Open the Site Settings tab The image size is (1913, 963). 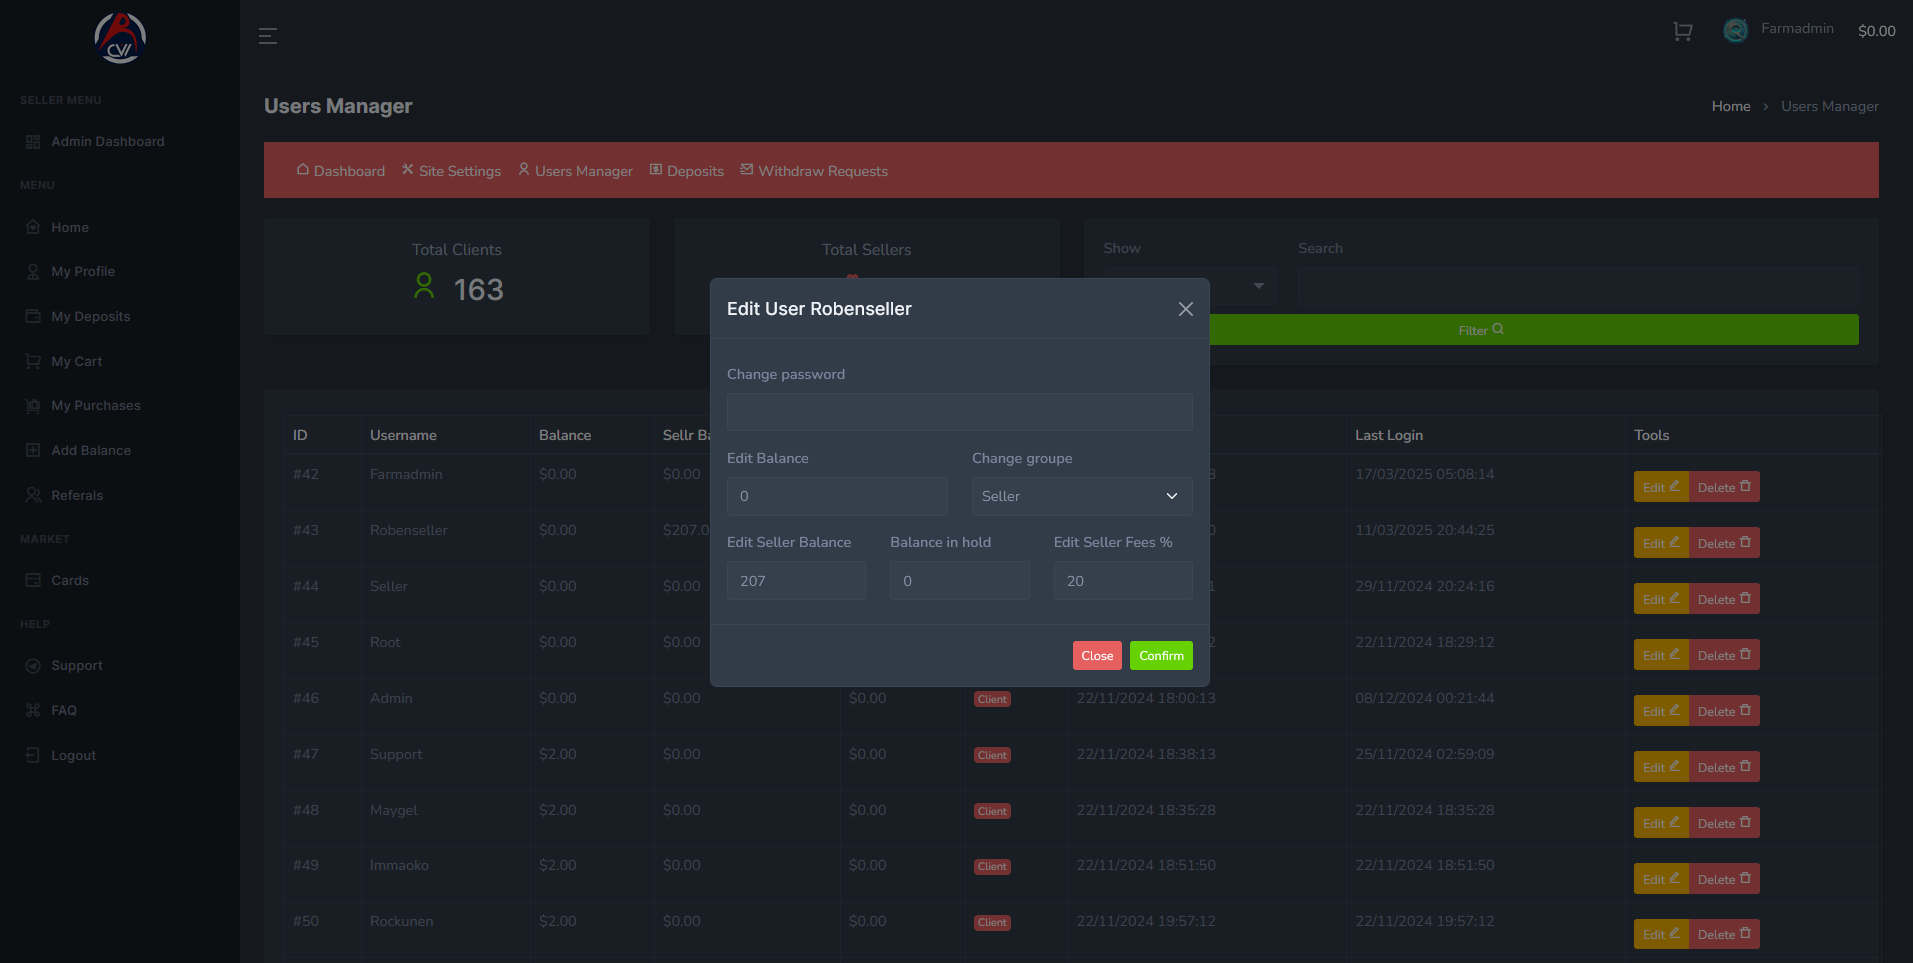pos(451,171)
